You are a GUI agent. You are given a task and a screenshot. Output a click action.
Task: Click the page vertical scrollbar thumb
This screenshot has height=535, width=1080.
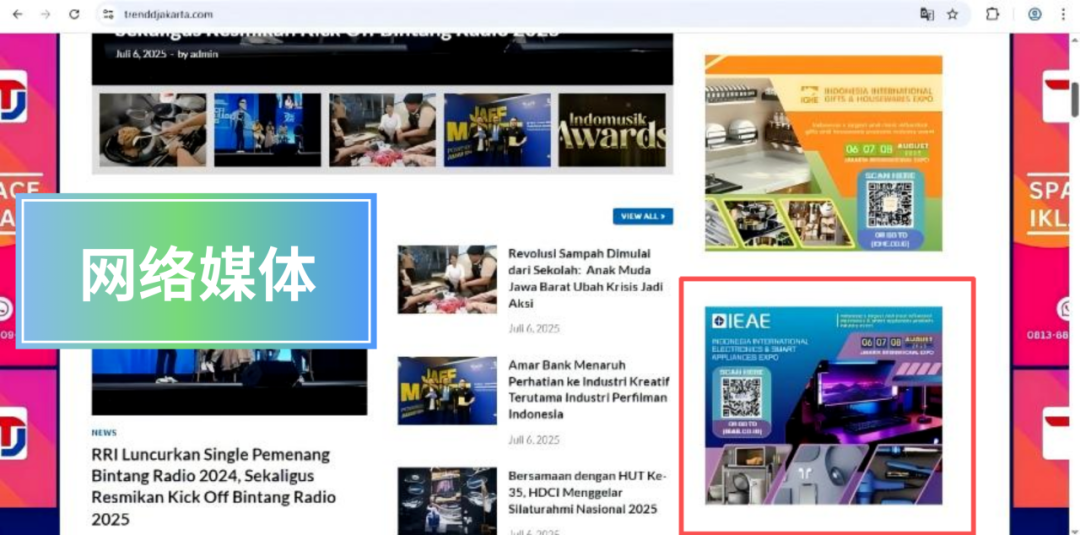pos(1074,99)
